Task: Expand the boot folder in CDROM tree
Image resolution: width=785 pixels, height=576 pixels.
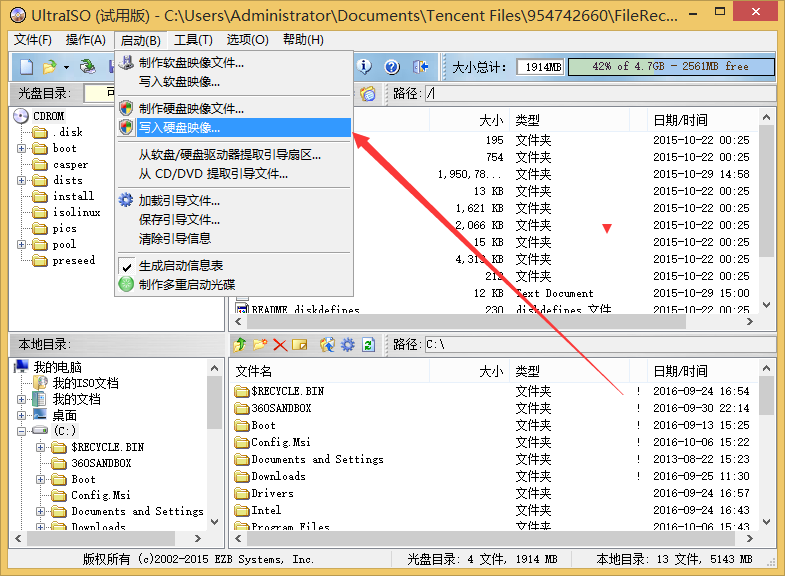Action: (22, 148)
